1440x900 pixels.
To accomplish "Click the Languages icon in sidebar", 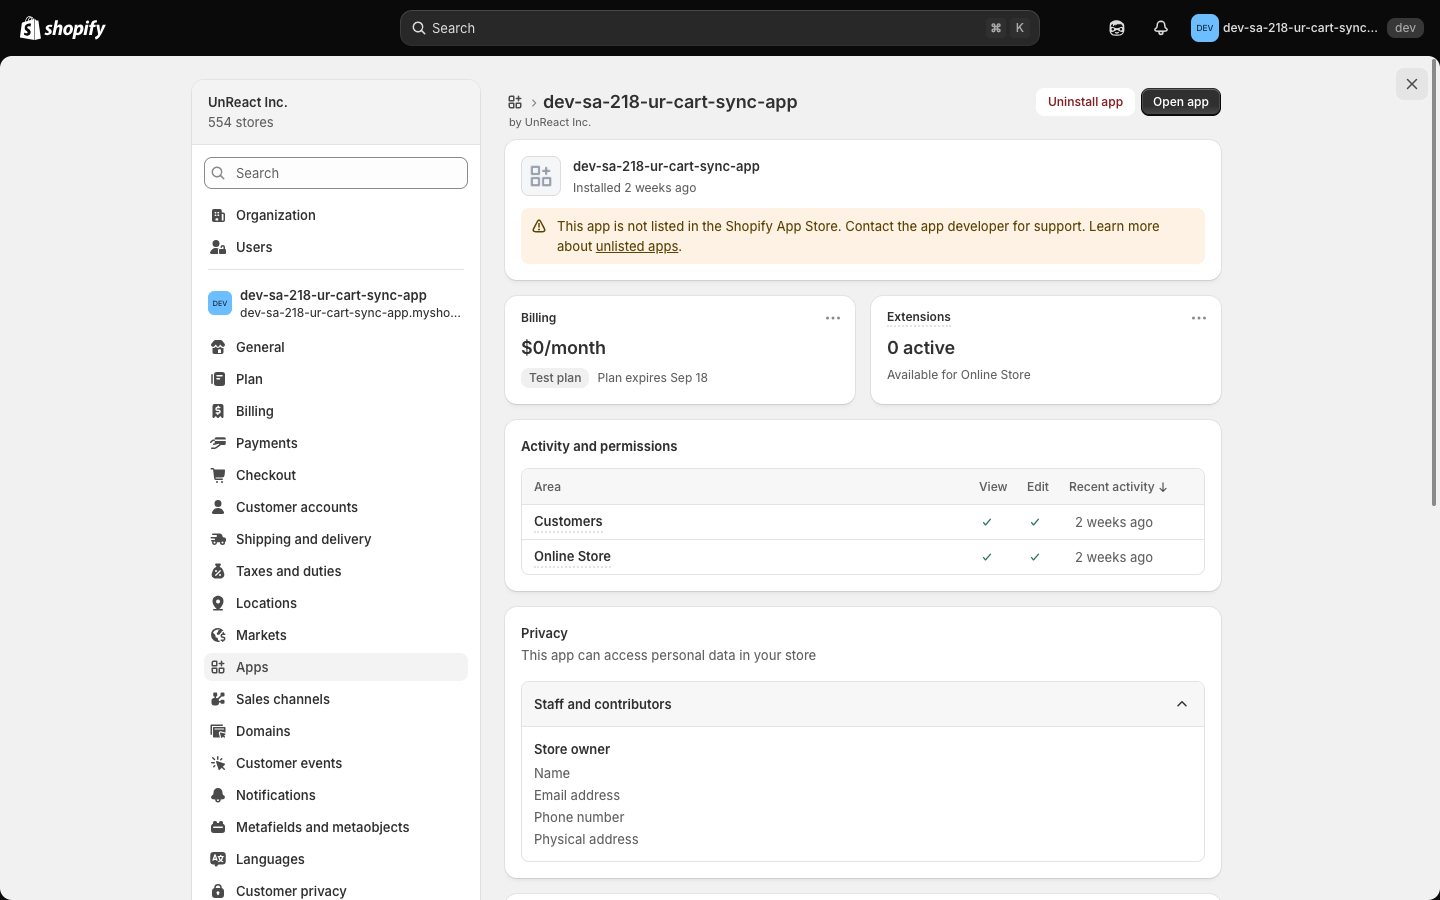I will pyautogui.click(x=218, y=859).
